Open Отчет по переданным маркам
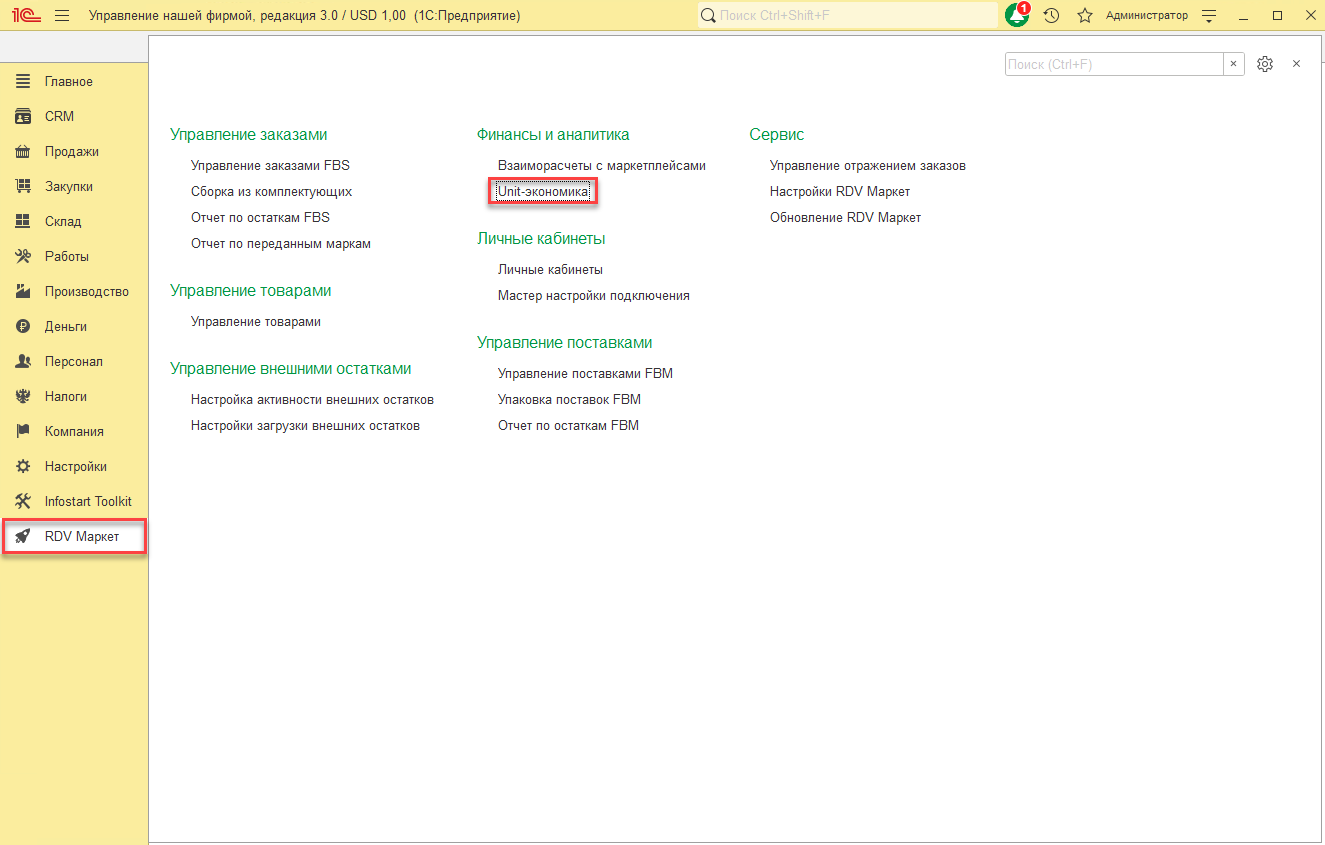This screenshot has width=1325, height=845. click(x=281, y=243)
